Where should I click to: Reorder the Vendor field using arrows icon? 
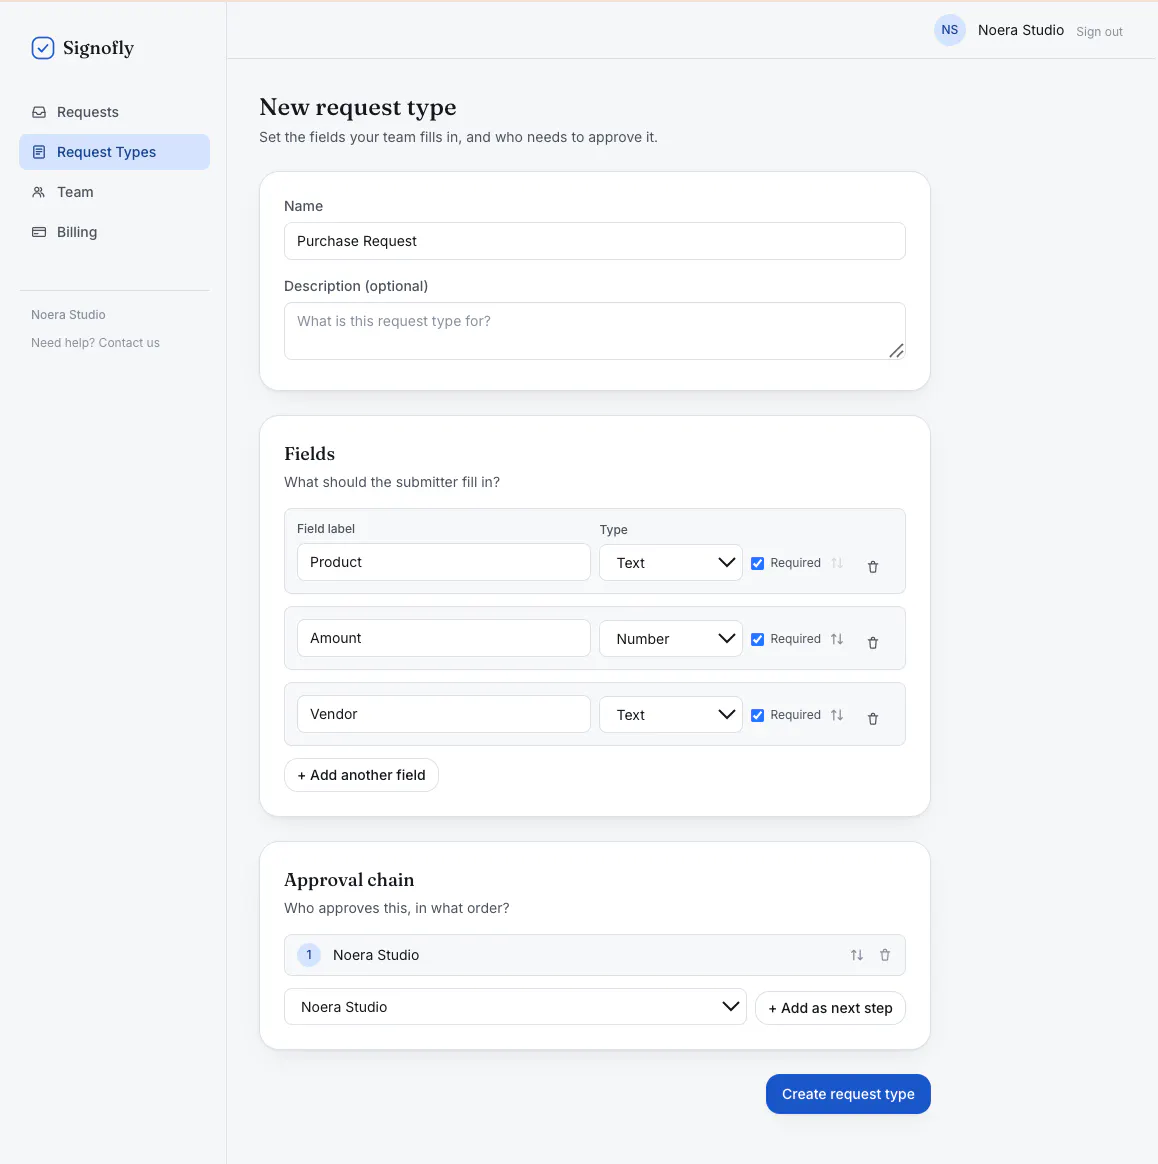(x=837, y=714)
